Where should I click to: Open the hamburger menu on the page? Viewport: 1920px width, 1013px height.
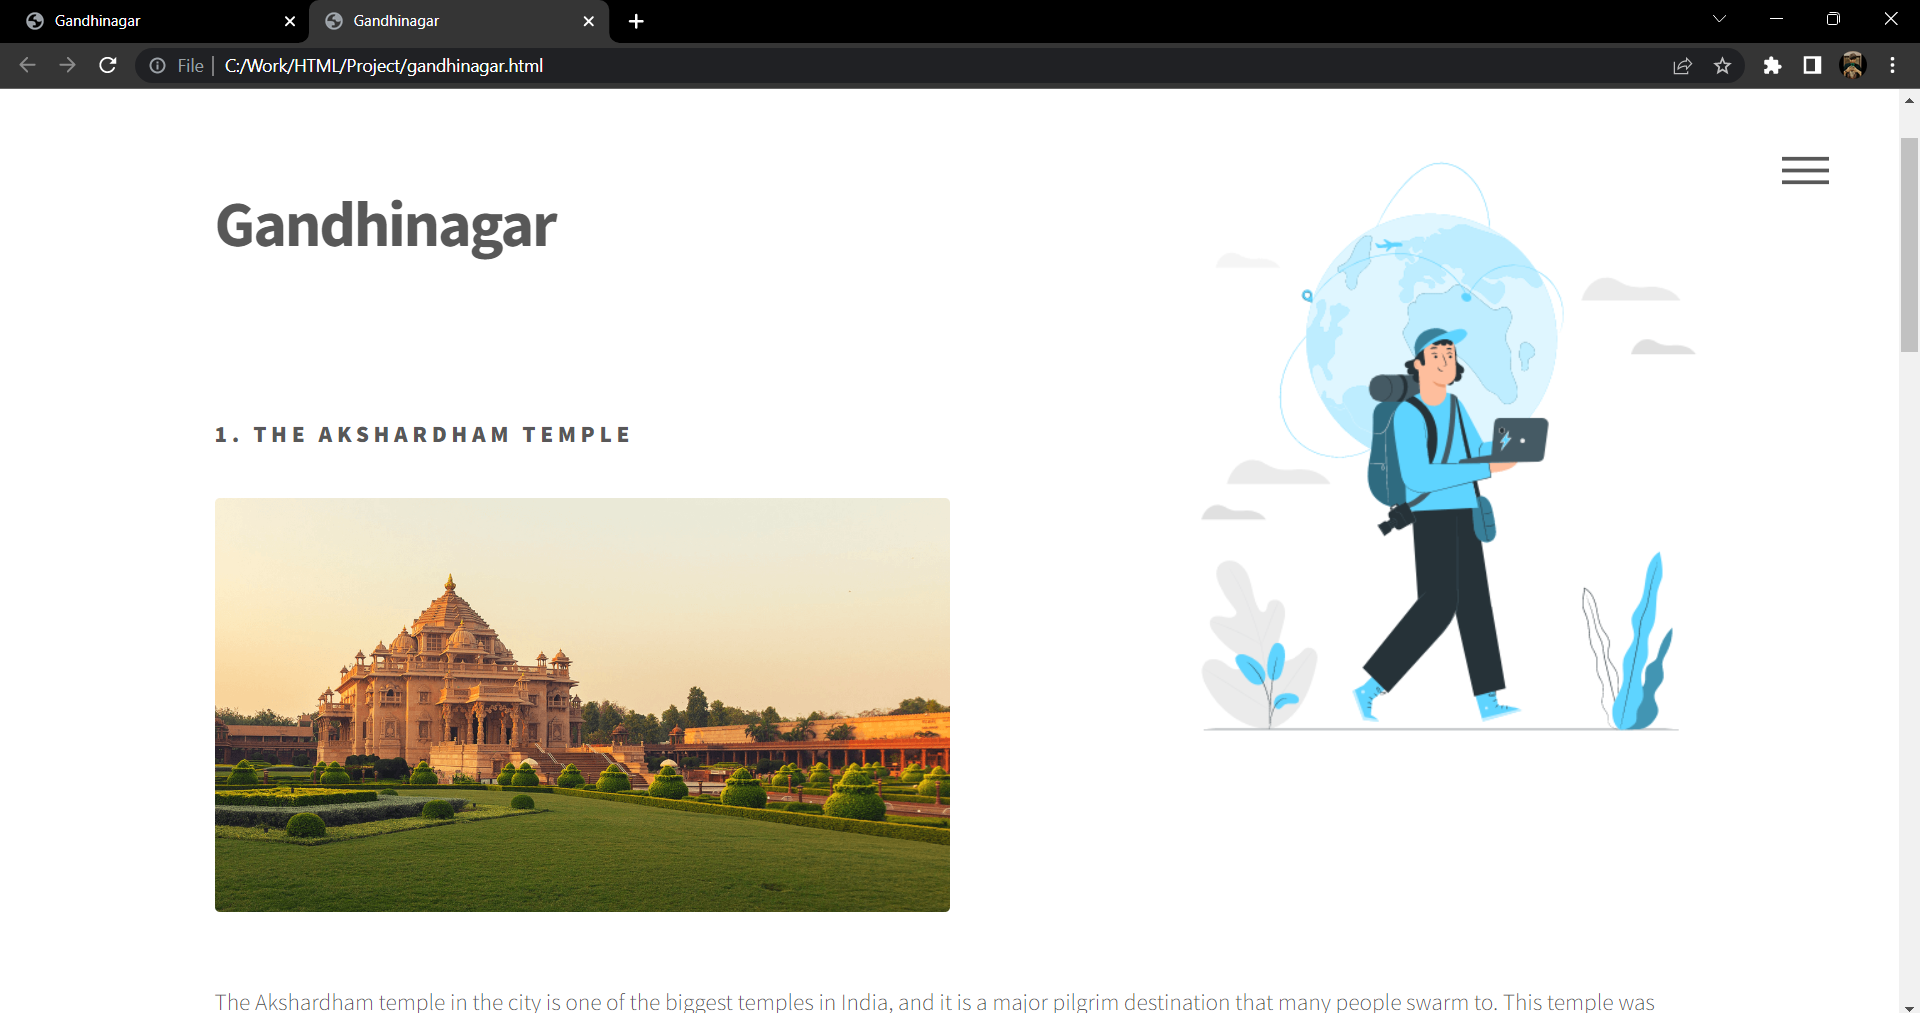pos(1805,170)
